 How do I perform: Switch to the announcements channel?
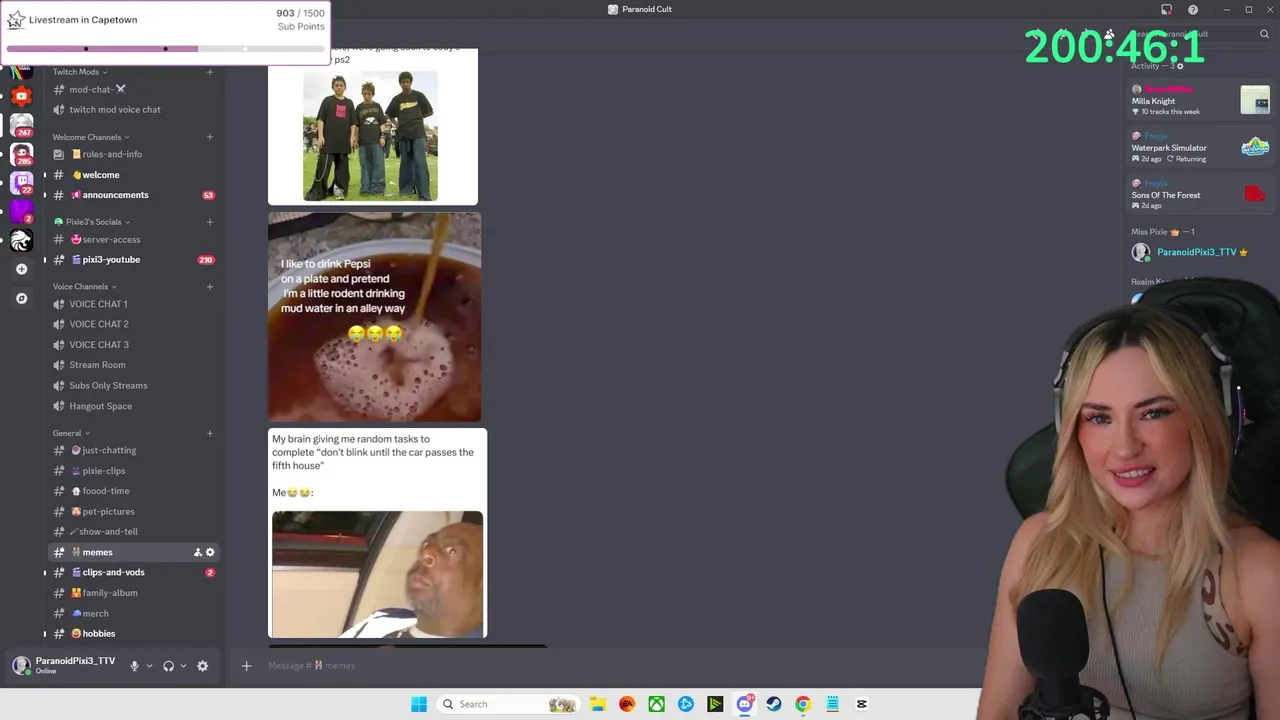(132, 195)
